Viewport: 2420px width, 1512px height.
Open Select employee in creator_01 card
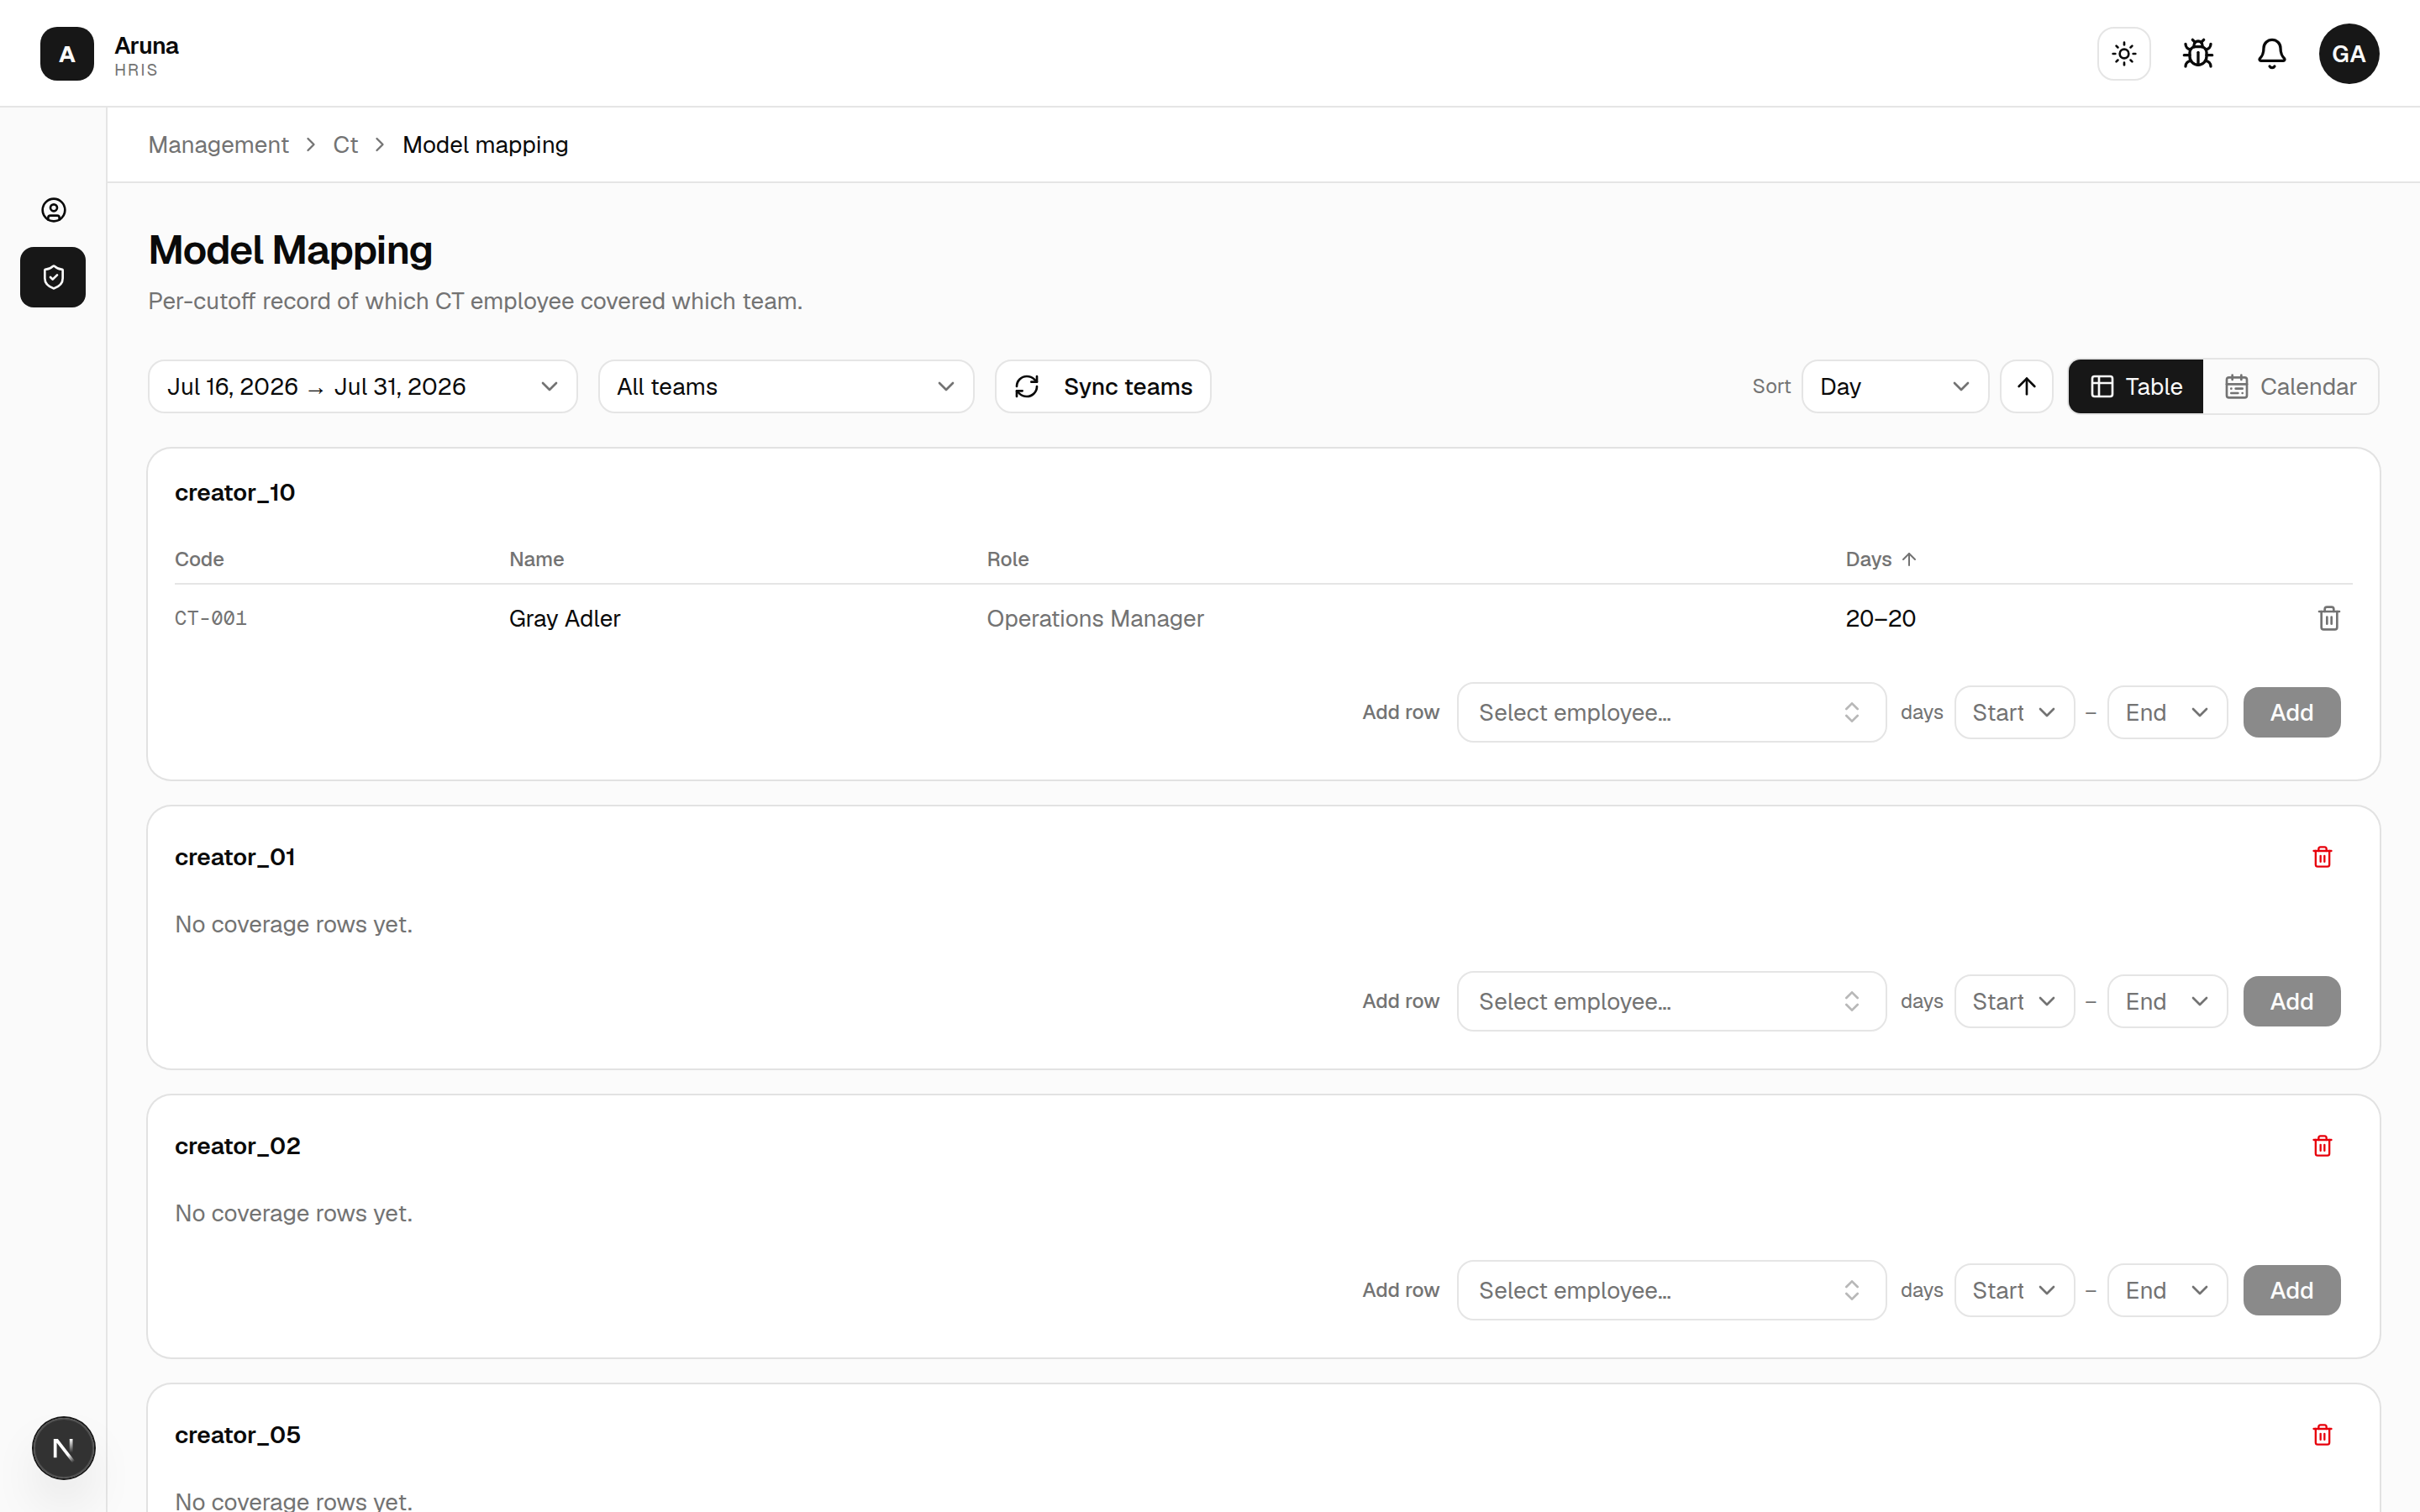click(1672, 1002)
